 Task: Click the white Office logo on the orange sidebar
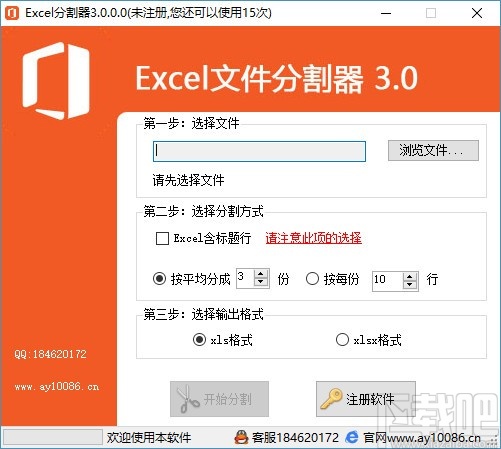(56, 81)
